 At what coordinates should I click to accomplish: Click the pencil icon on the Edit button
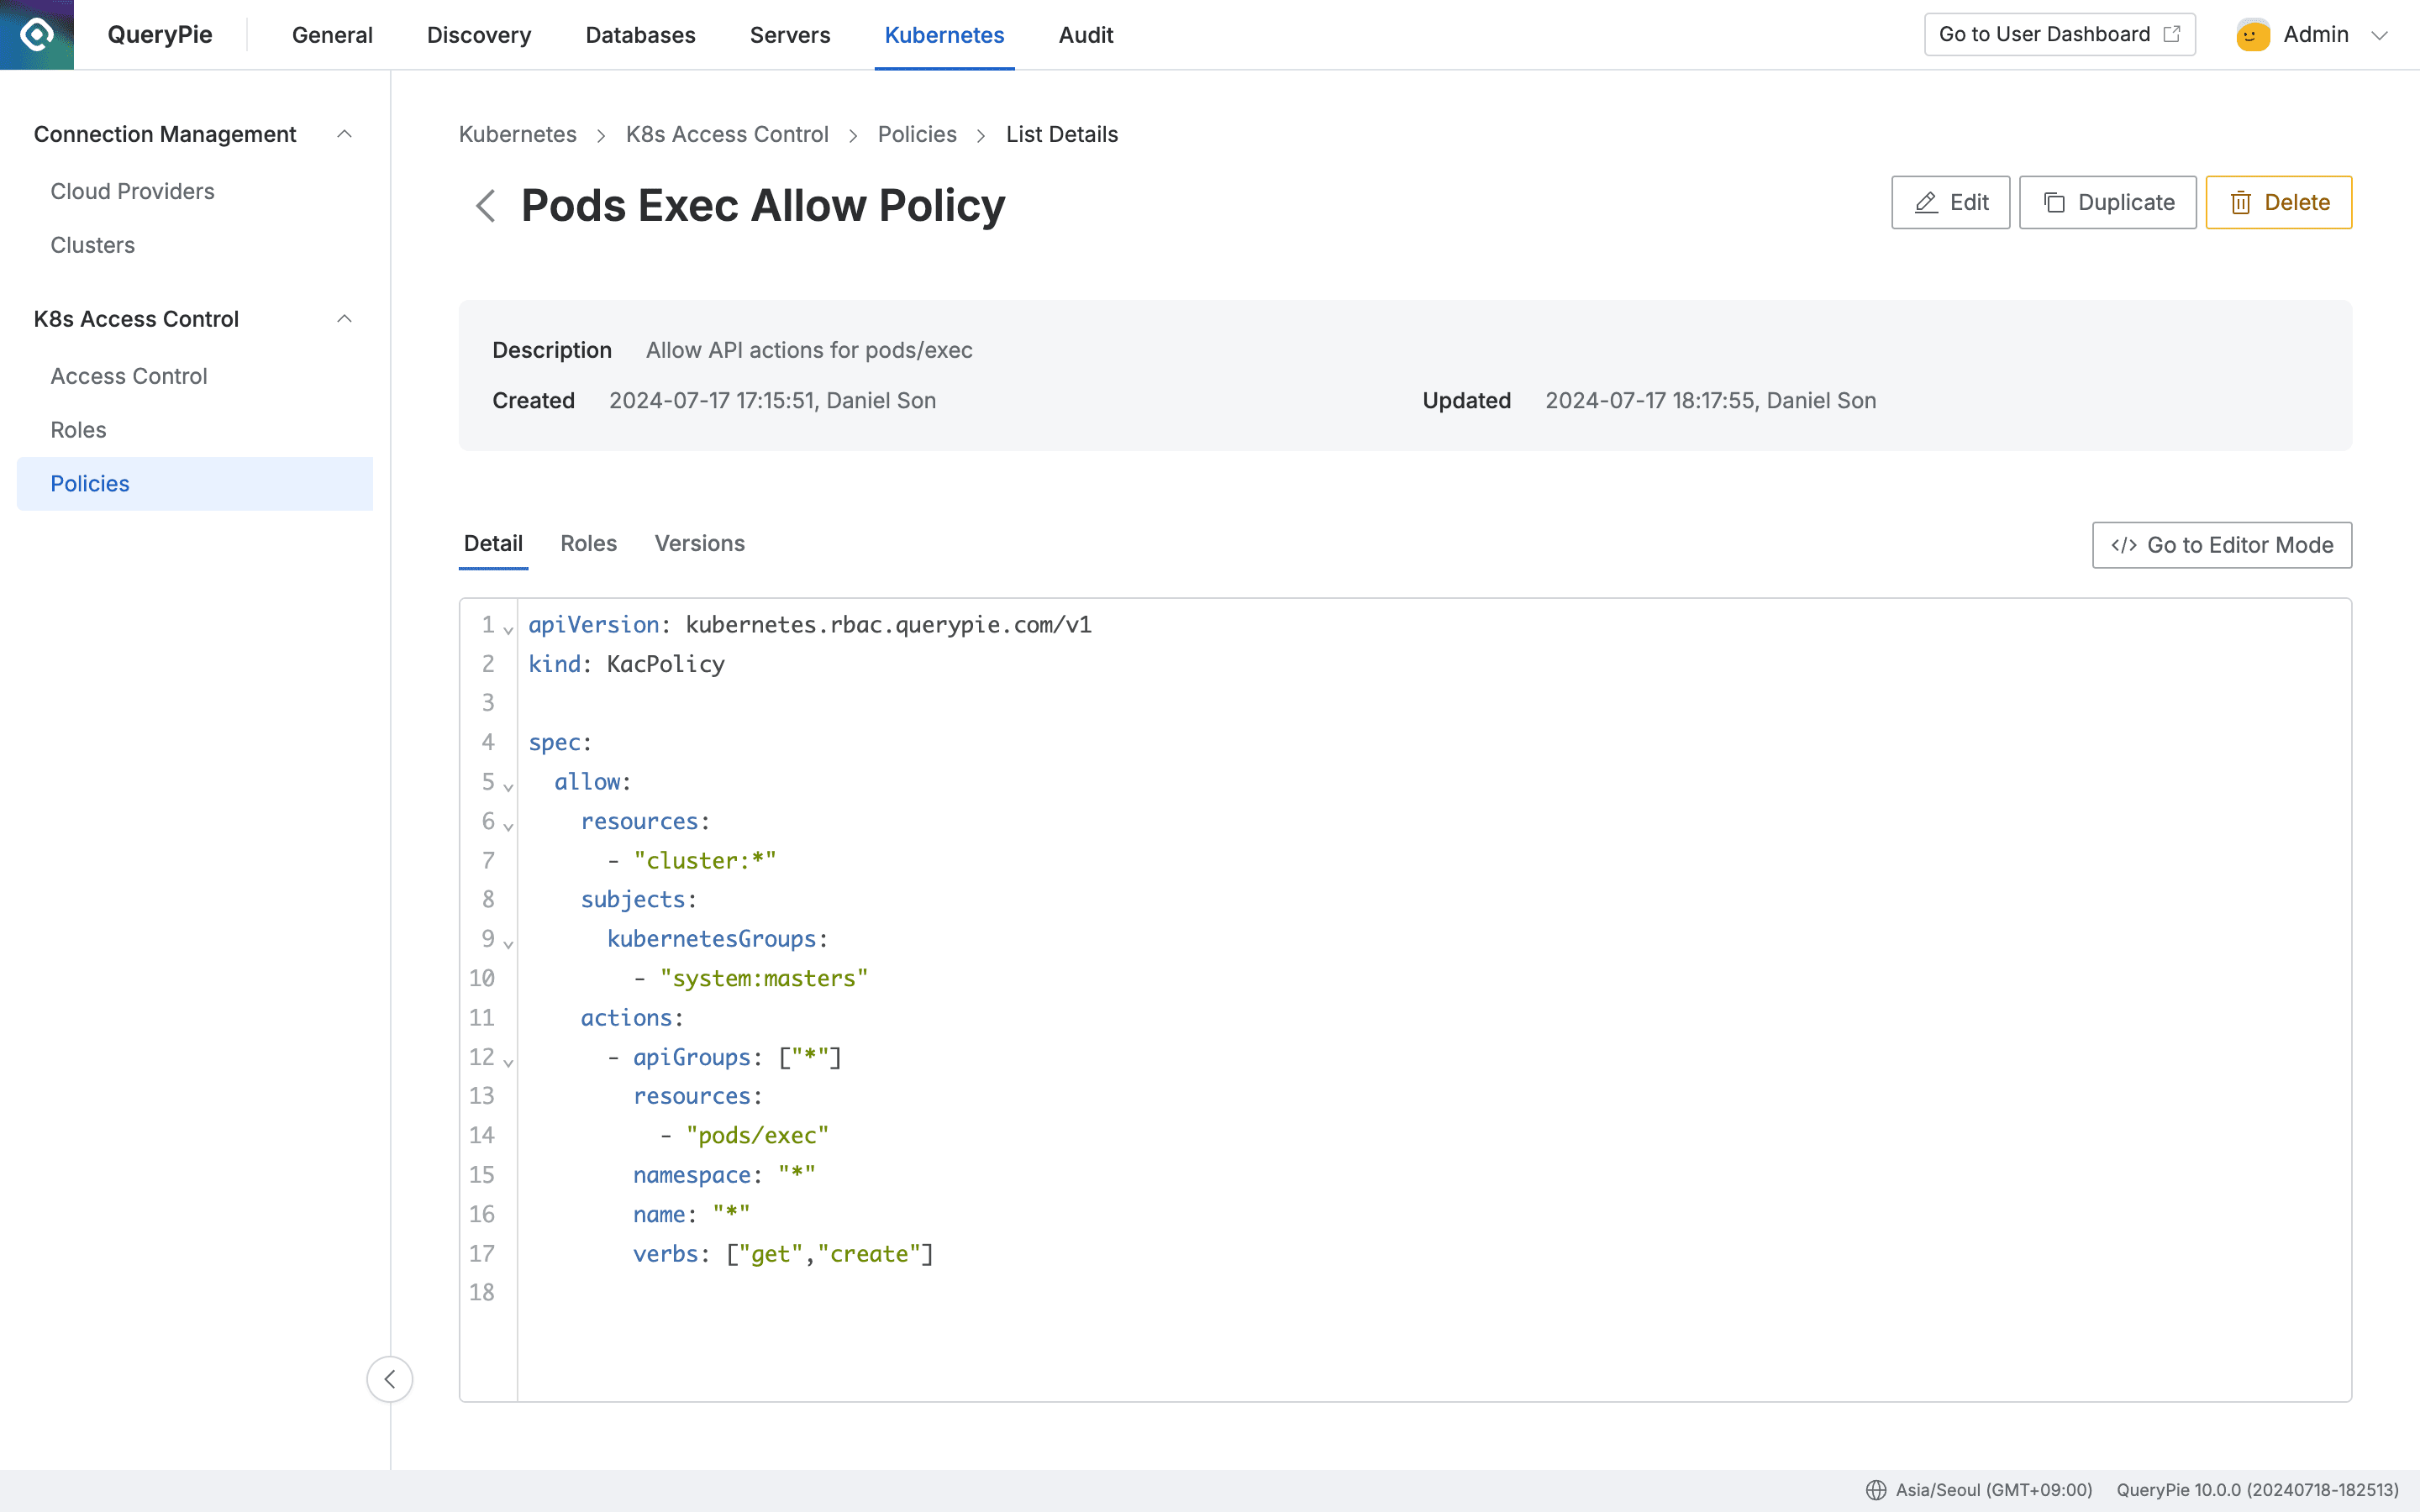point(1926,202)
